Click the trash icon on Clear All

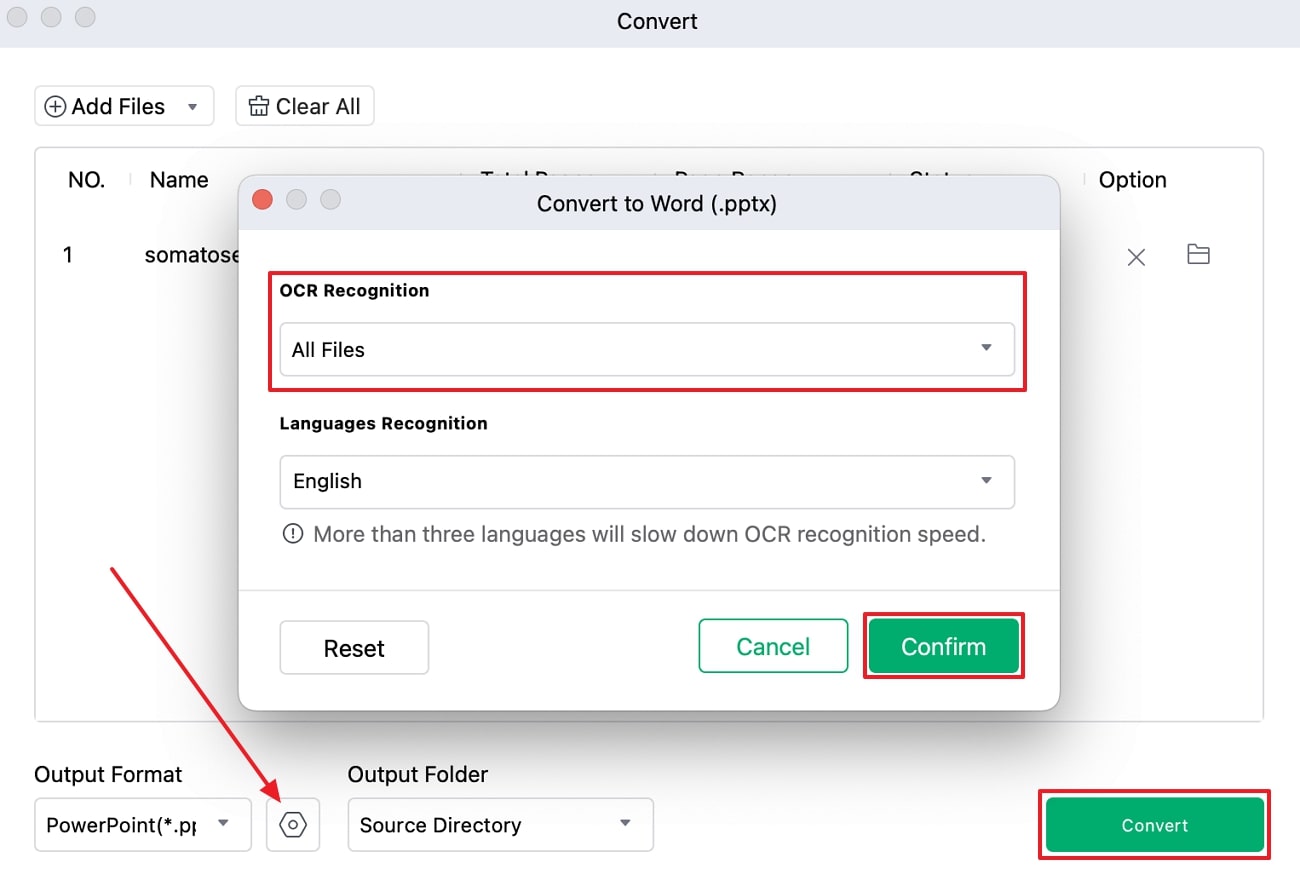click(259, 106)
